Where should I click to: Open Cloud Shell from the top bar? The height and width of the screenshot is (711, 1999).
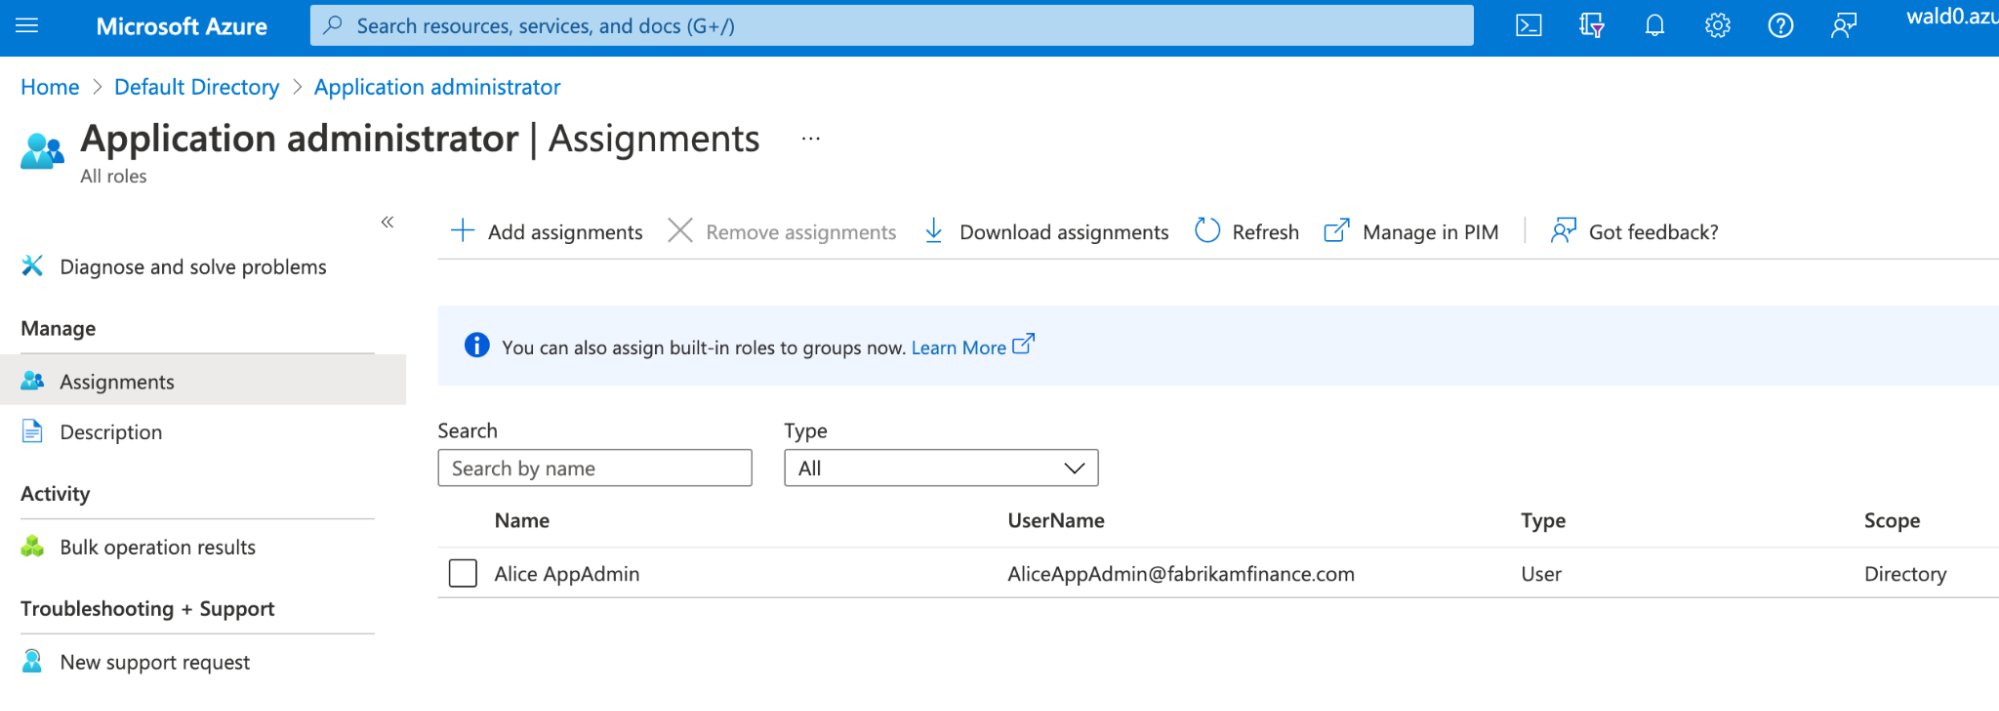(1528, 26)
